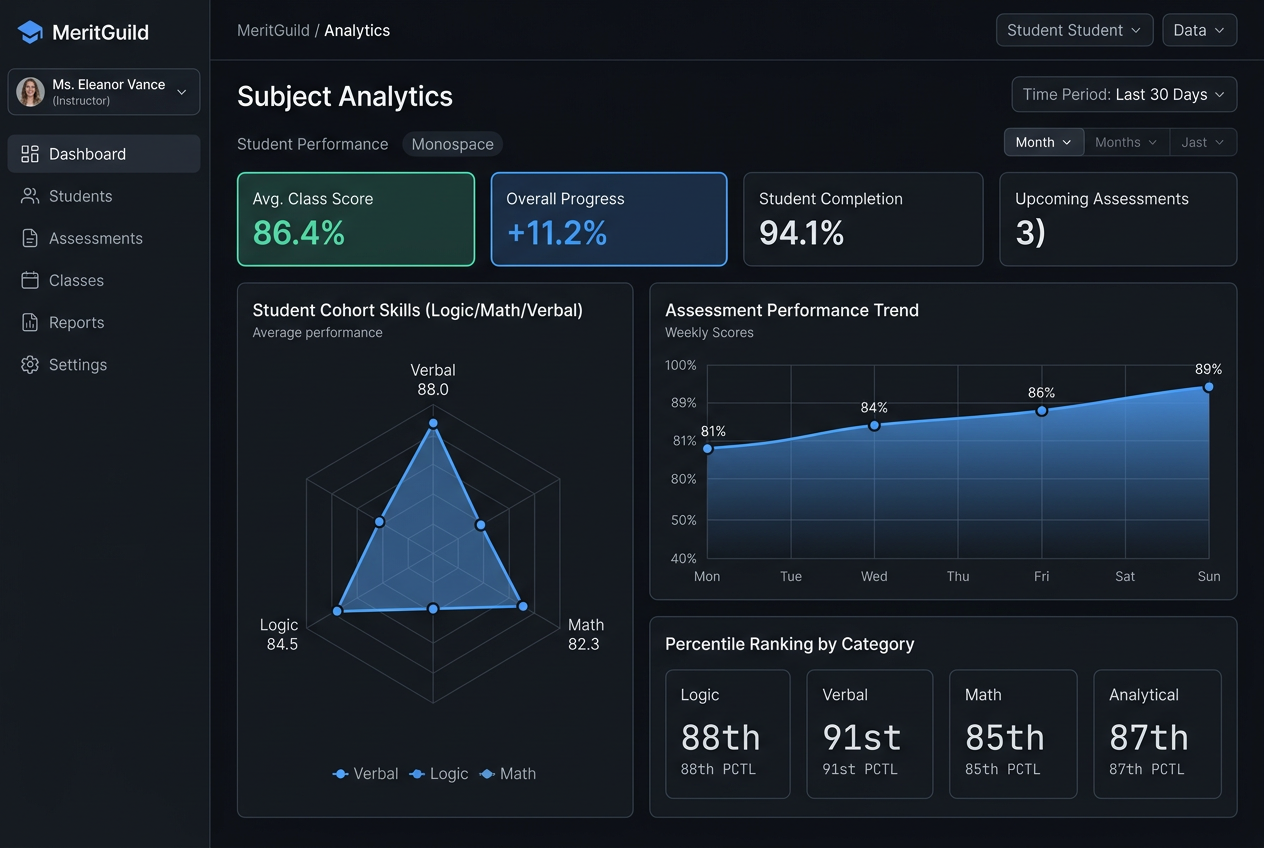Open the Data dropdown
Image resolution: width=1264 pixels, height=848 pixels.
click(1199, 30)
